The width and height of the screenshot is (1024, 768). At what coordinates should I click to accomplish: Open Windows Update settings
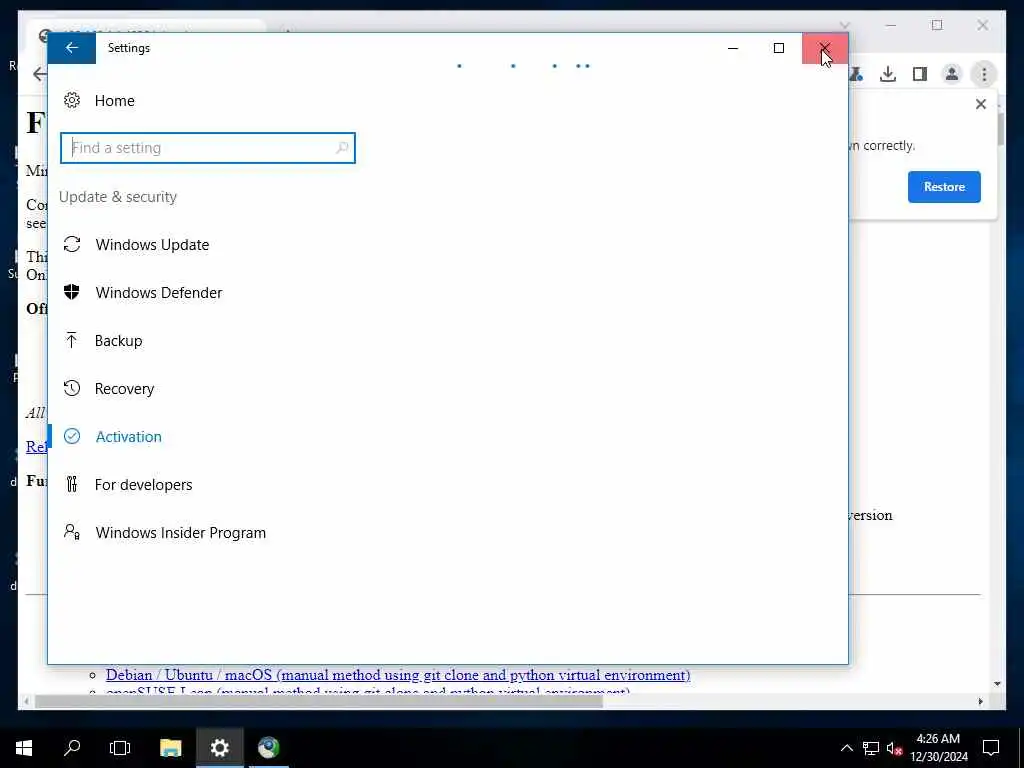[x=152, y=244]
